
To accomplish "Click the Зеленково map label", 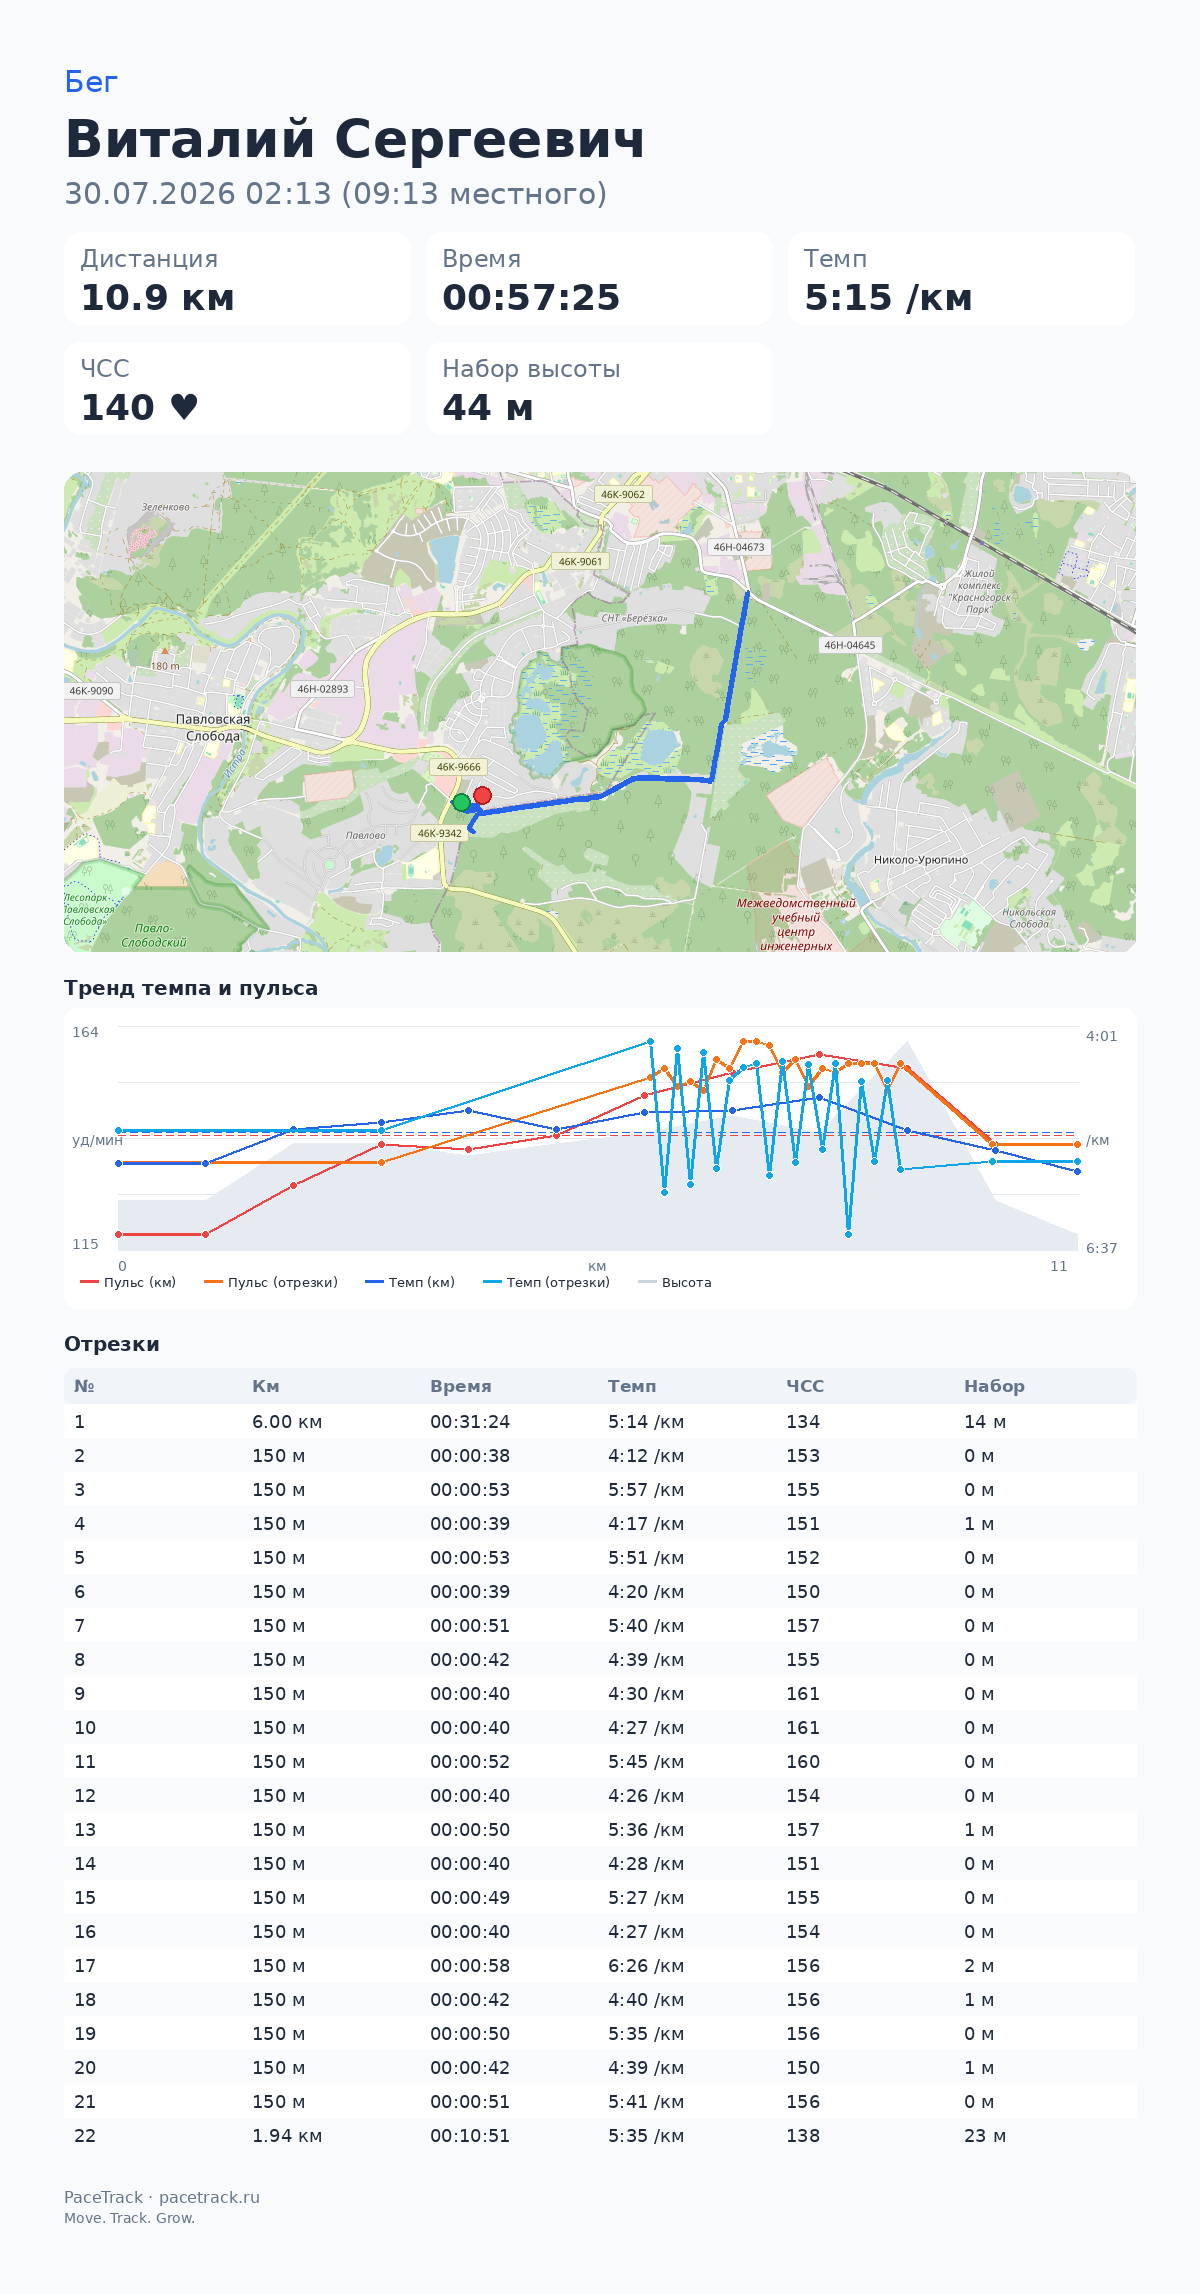I will coord(166,507).
